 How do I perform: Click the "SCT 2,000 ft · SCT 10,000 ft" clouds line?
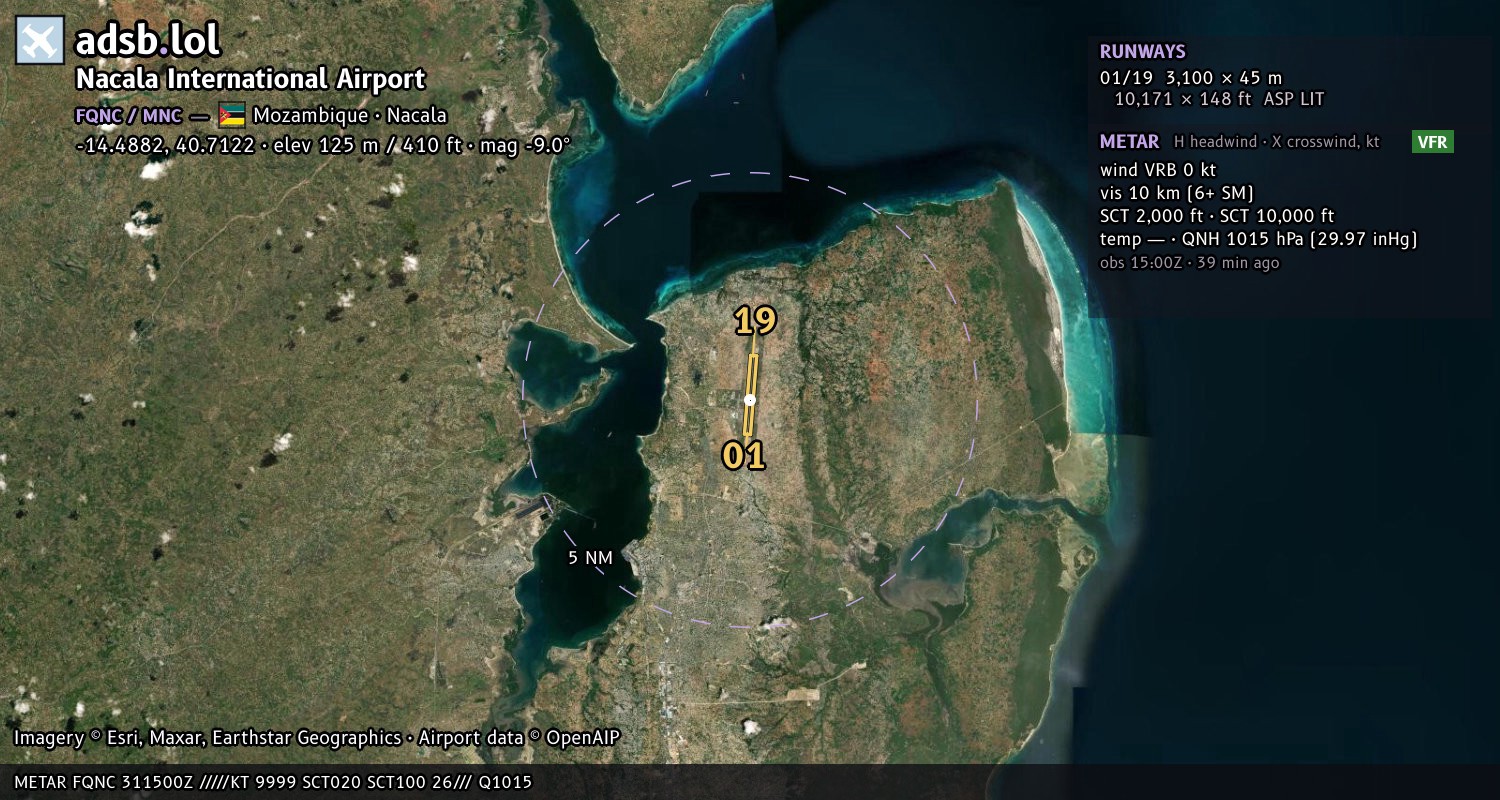tap(1217, 216)
